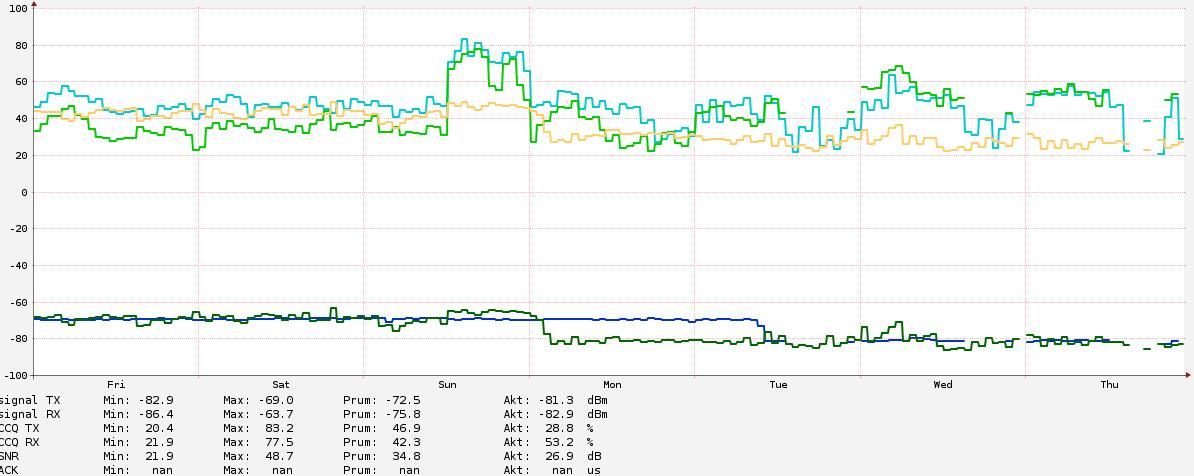Select the CCQ RX Max value 77.5

click(x=280, y=442)
